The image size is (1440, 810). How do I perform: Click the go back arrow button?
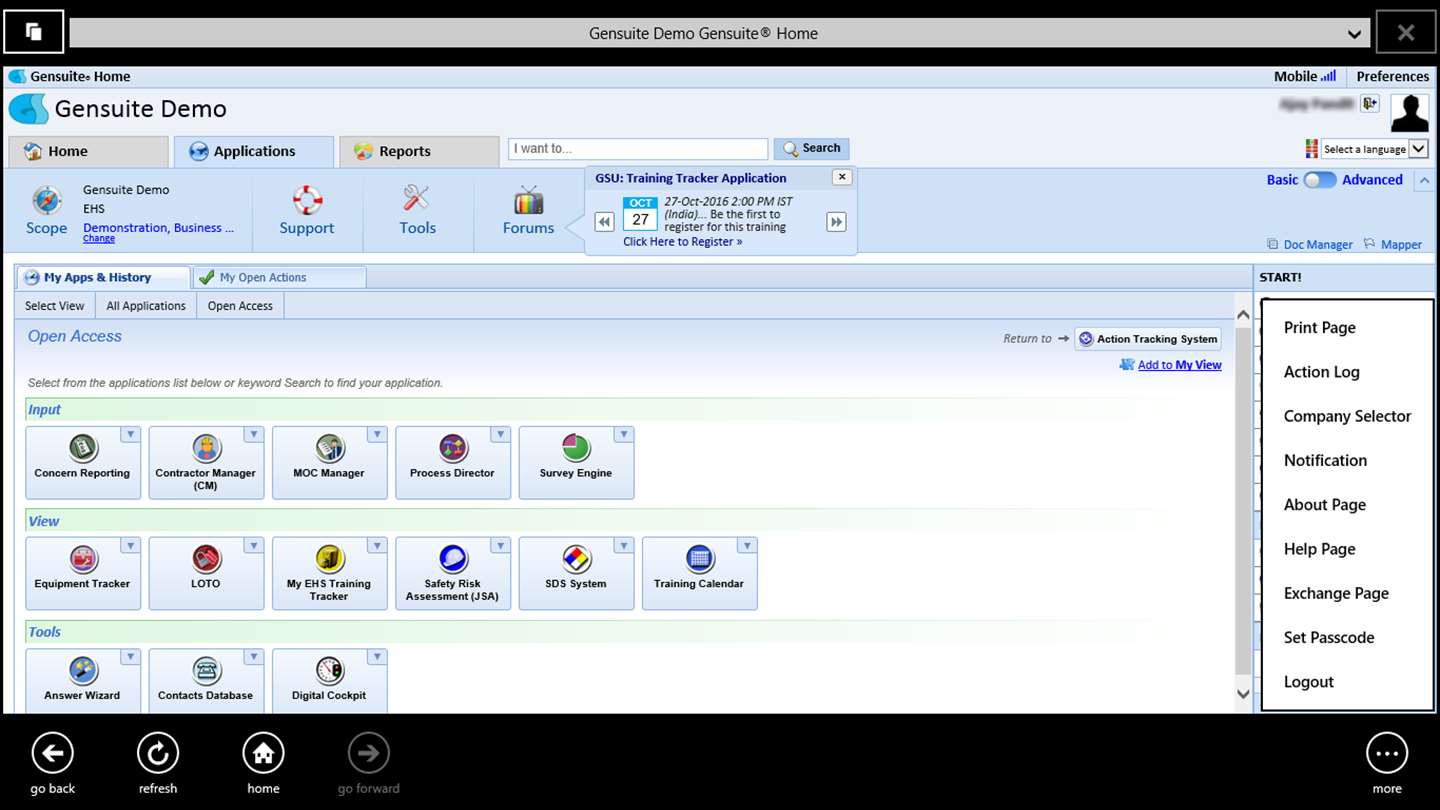(53, 753)
